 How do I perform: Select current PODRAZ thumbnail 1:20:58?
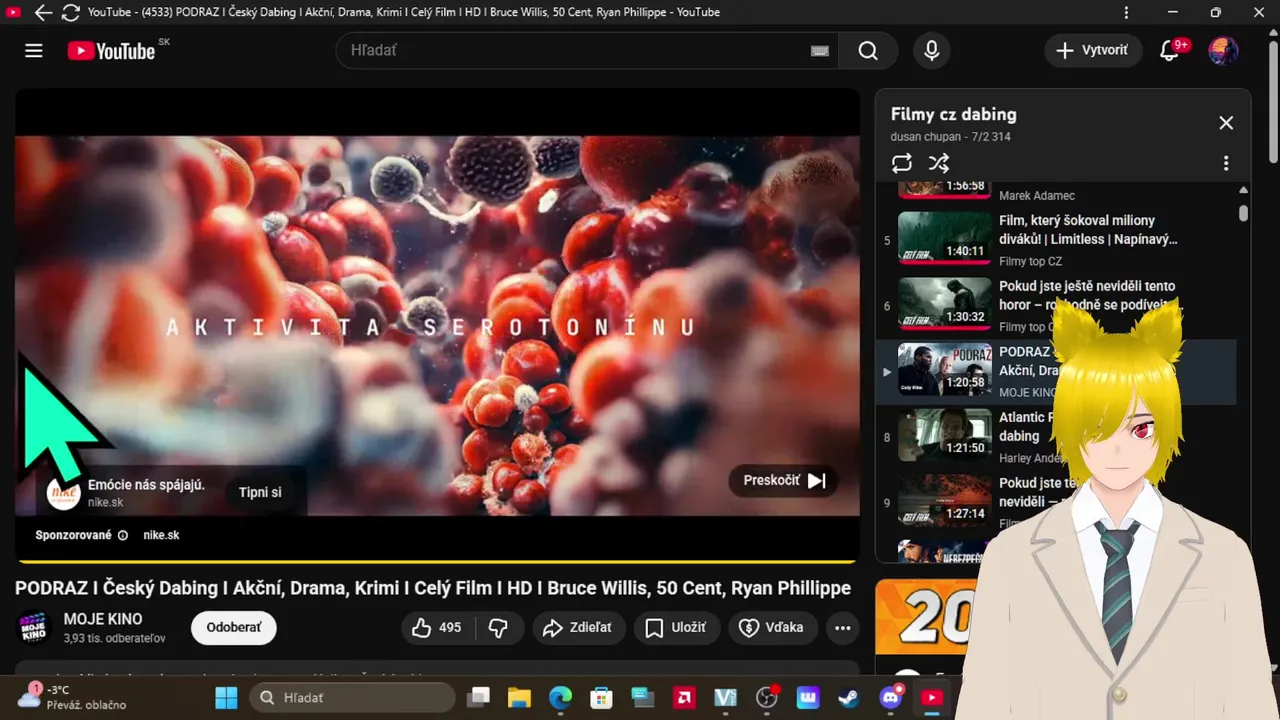tap(944, 369)
